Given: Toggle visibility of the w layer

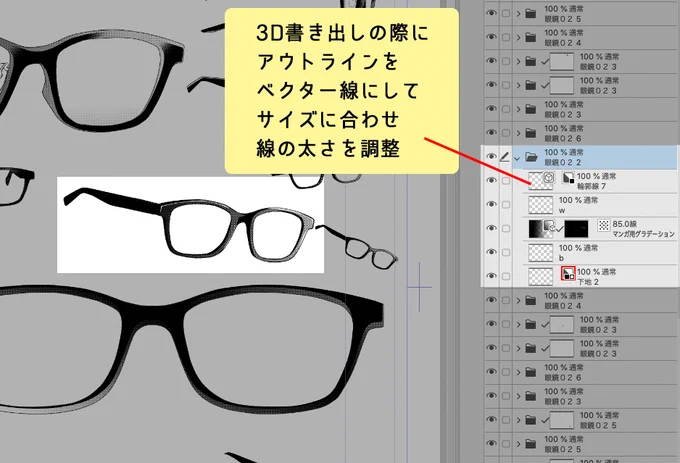Looking at the screenshot, I should point(491,204).
